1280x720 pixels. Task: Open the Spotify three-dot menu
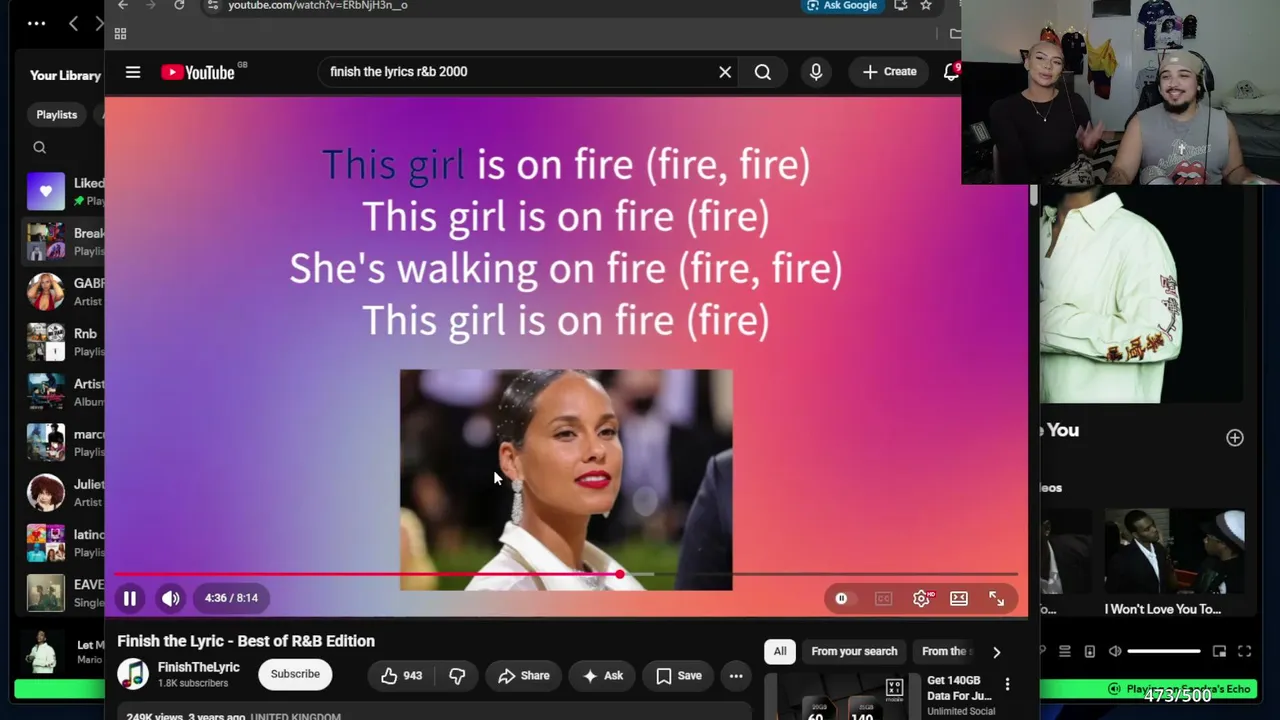37,23
